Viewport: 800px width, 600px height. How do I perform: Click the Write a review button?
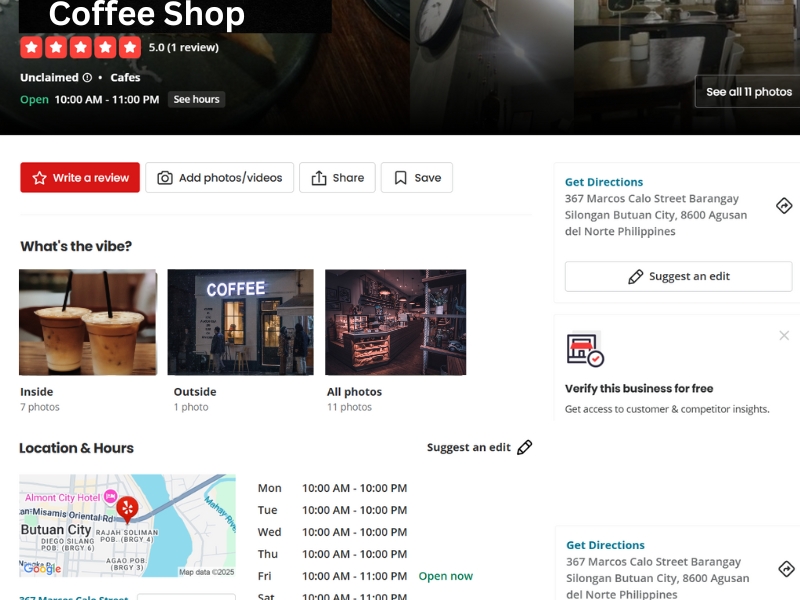[80, 178]
